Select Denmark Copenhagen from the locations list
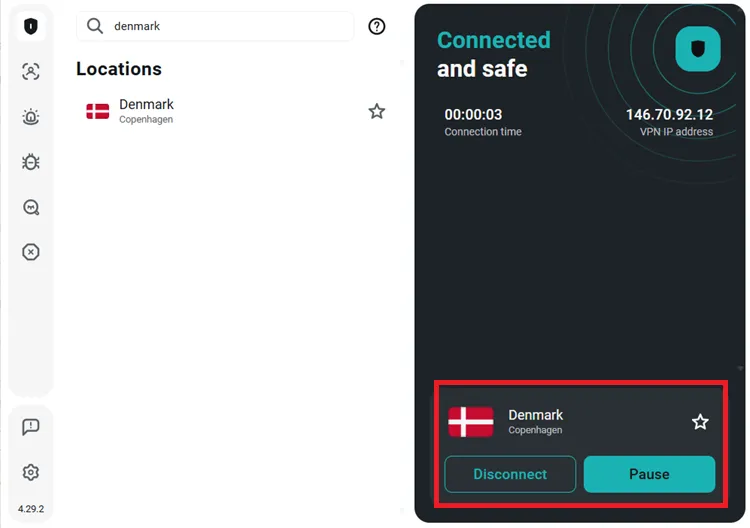750x528 pixels. tap(147, 111)
